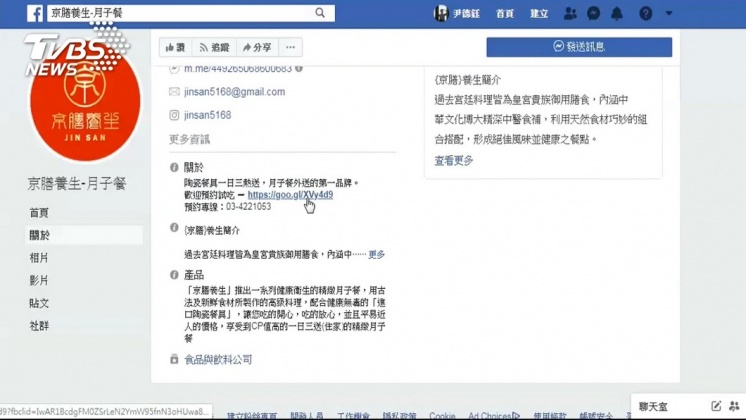The width and height of the screenshot is (746, 420).
Task: Open the friend requests icon
Action: tap(570, 13)
